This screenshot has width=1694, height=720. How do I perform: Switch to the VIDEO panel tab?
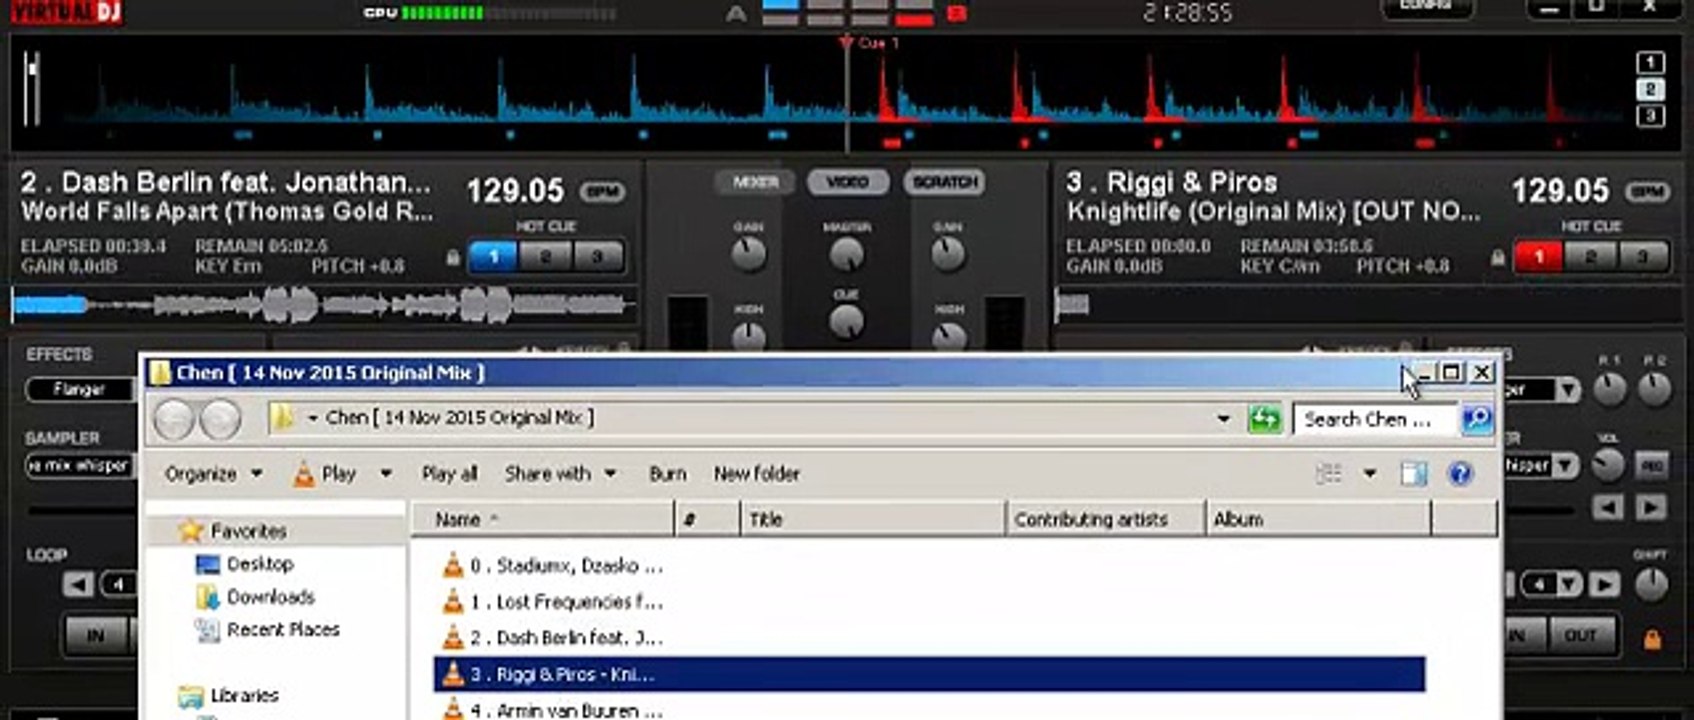coord(847,182)
